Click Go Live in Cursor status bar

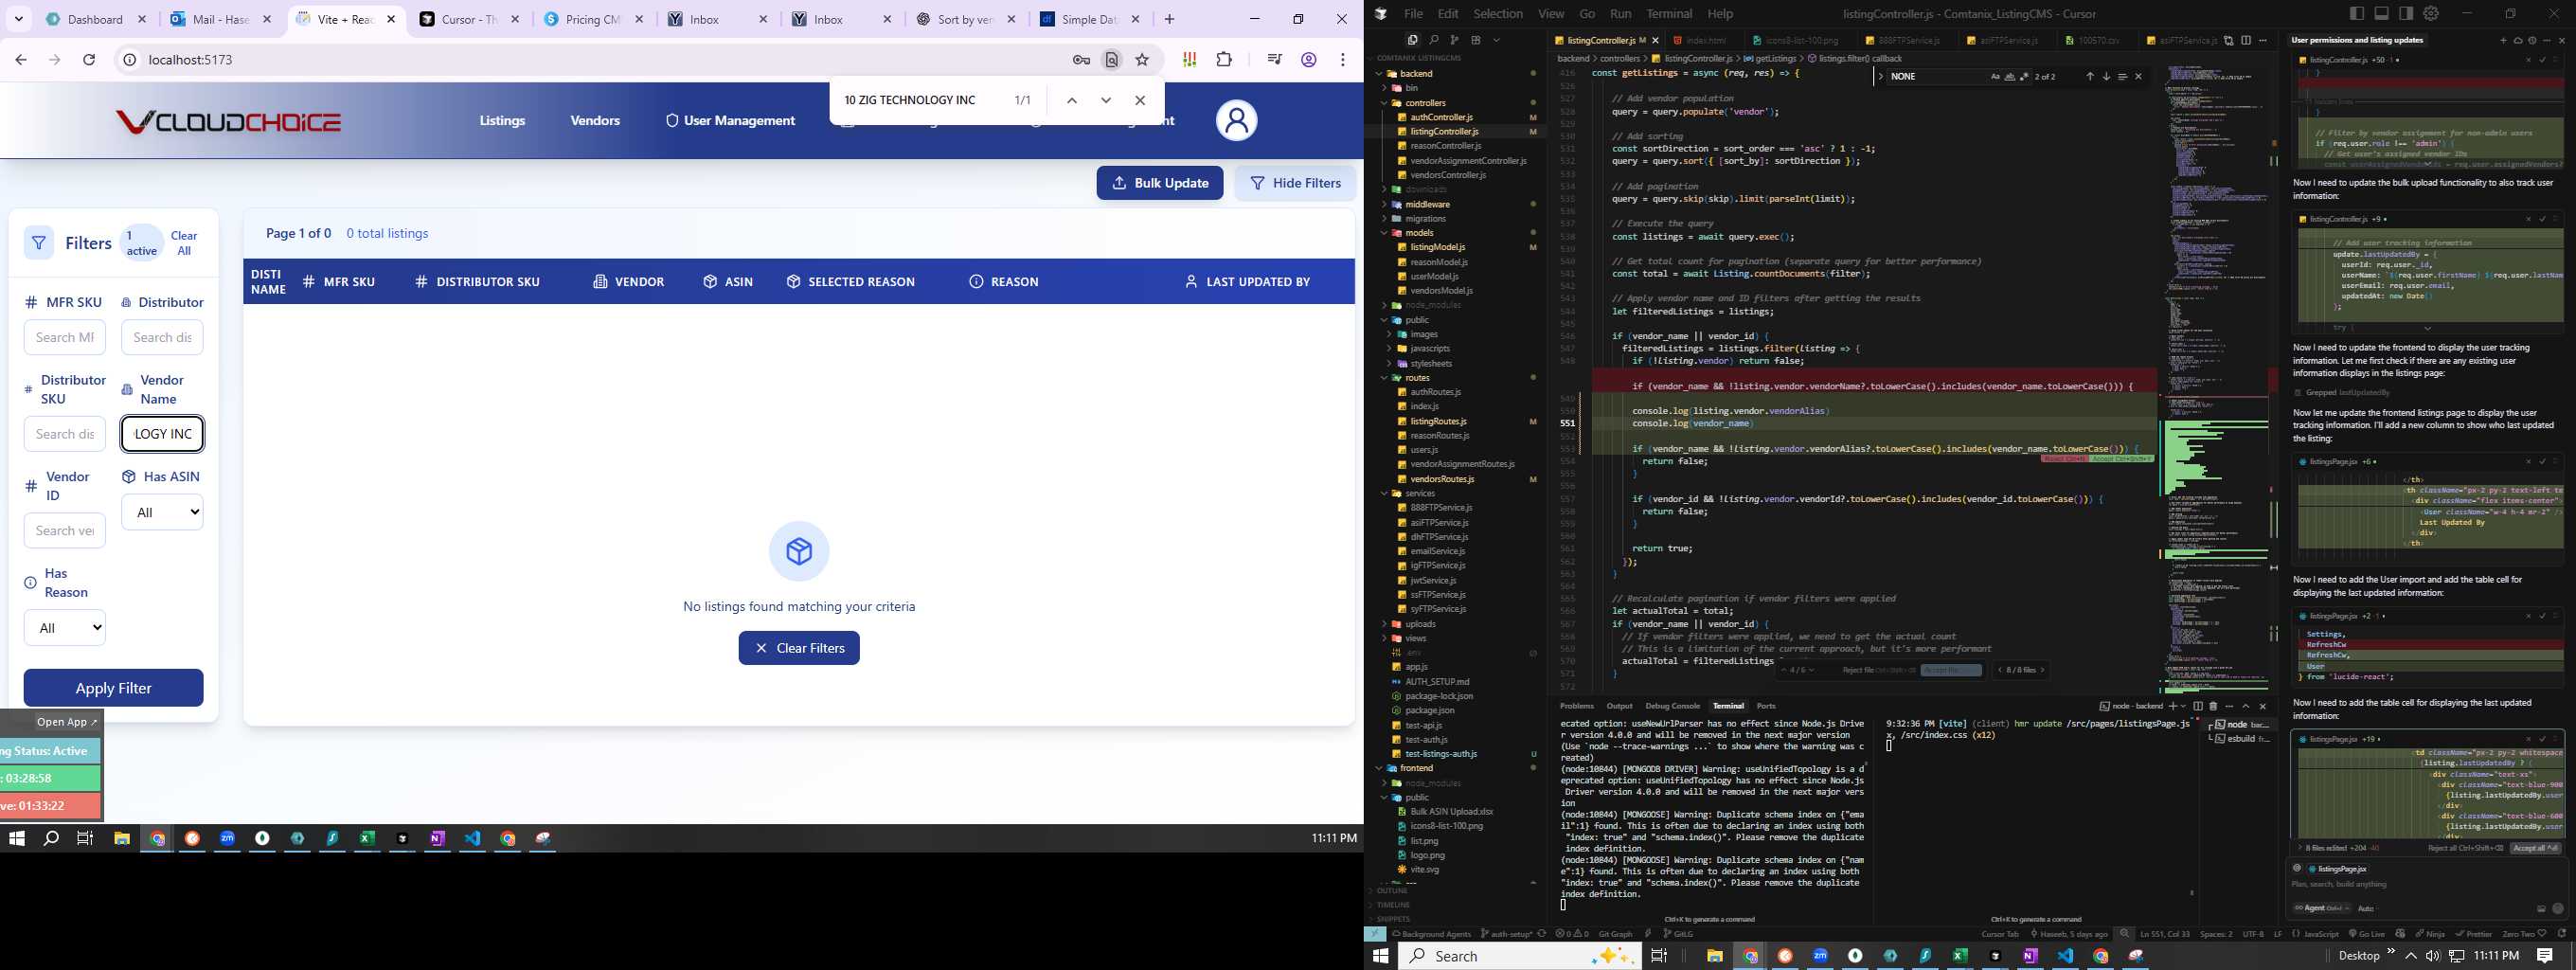(x=2364, y=934)
